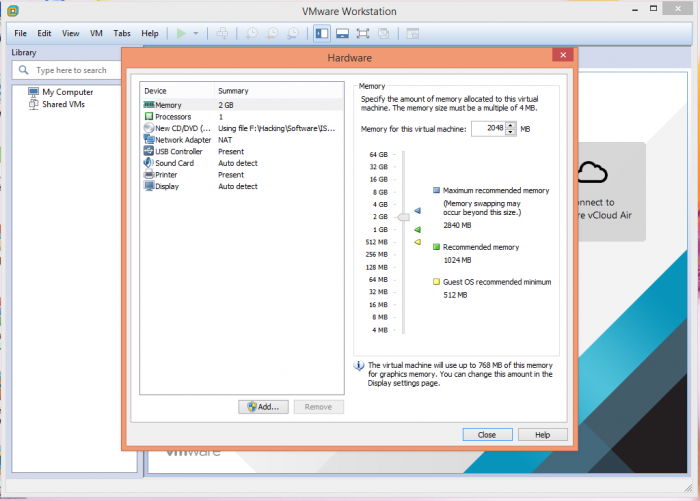Open the Tabs menu

(x=122, y=33)
